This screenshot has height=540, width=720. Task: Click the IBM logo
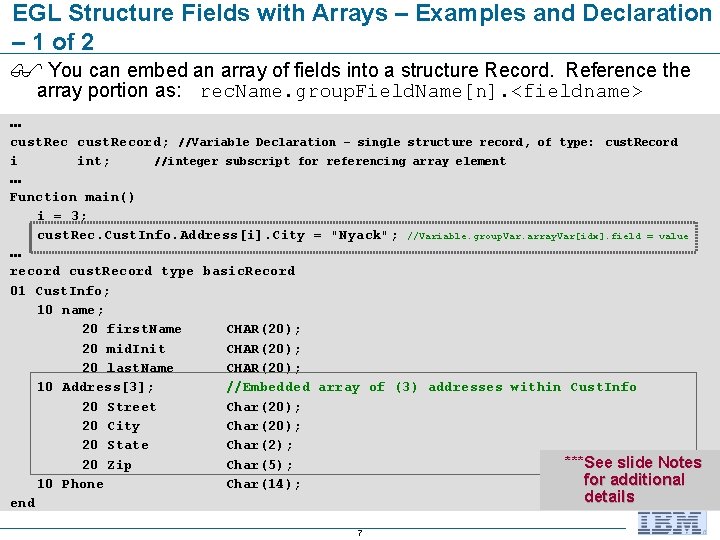tap(672, 523)
